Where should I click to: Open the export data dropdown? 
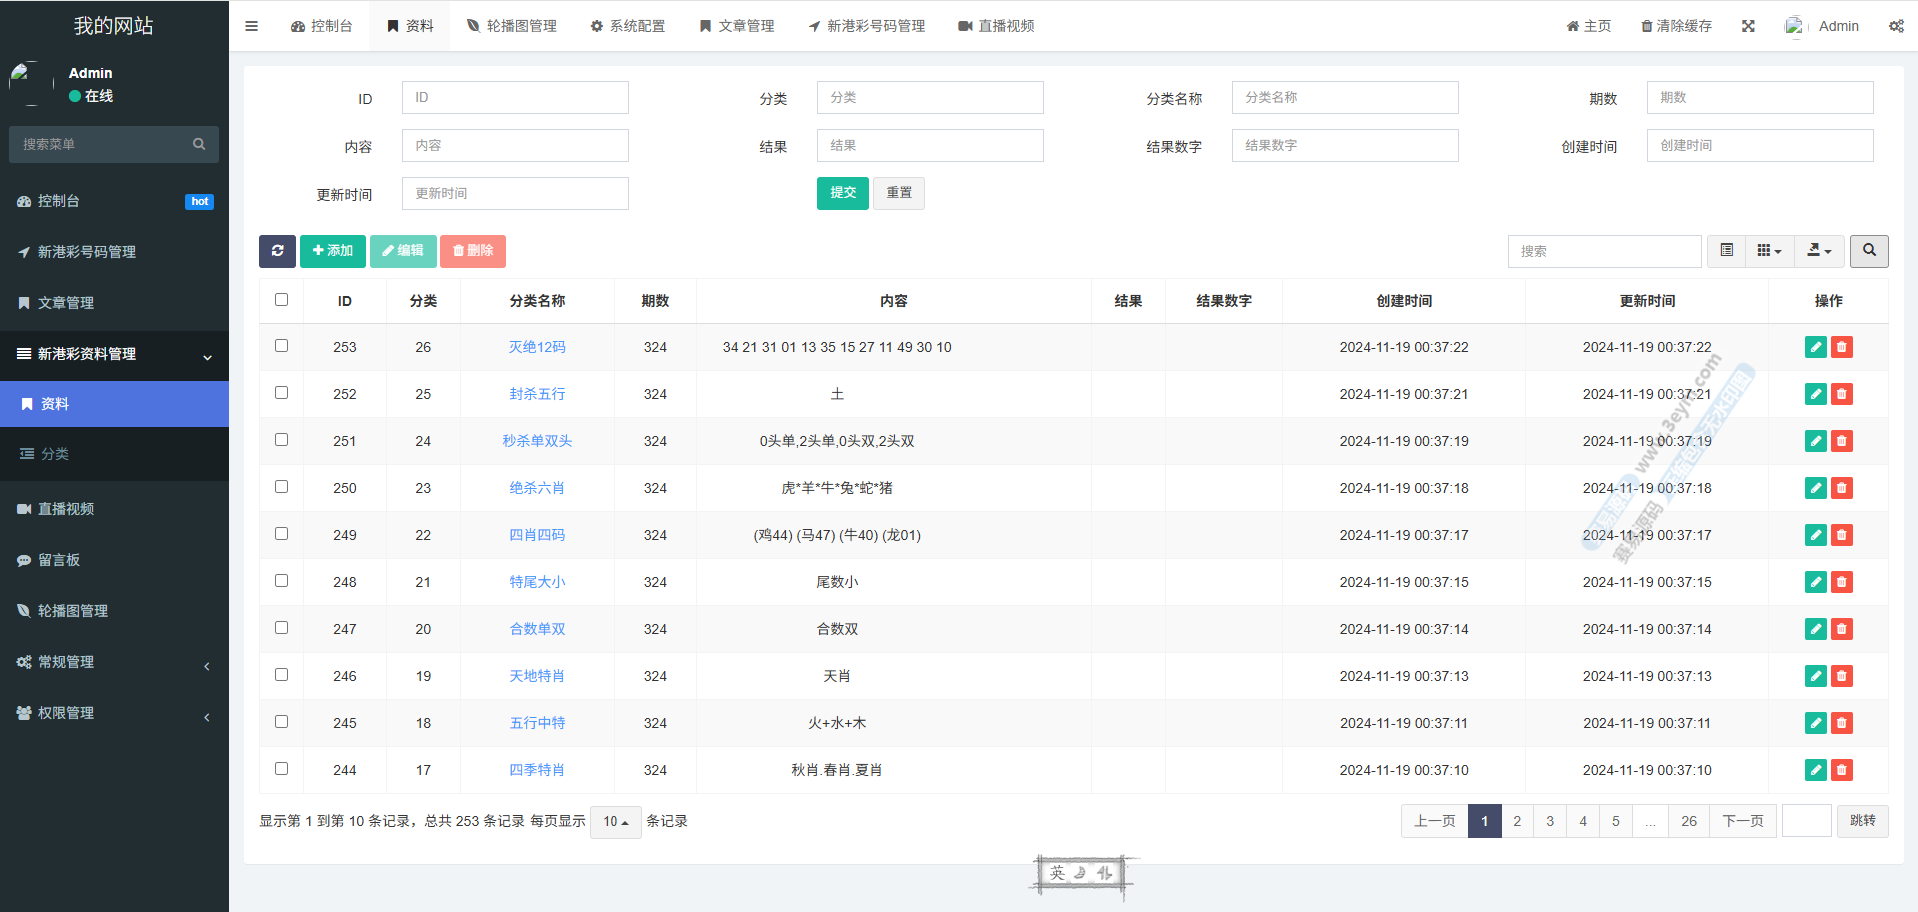click(1819, 251)
